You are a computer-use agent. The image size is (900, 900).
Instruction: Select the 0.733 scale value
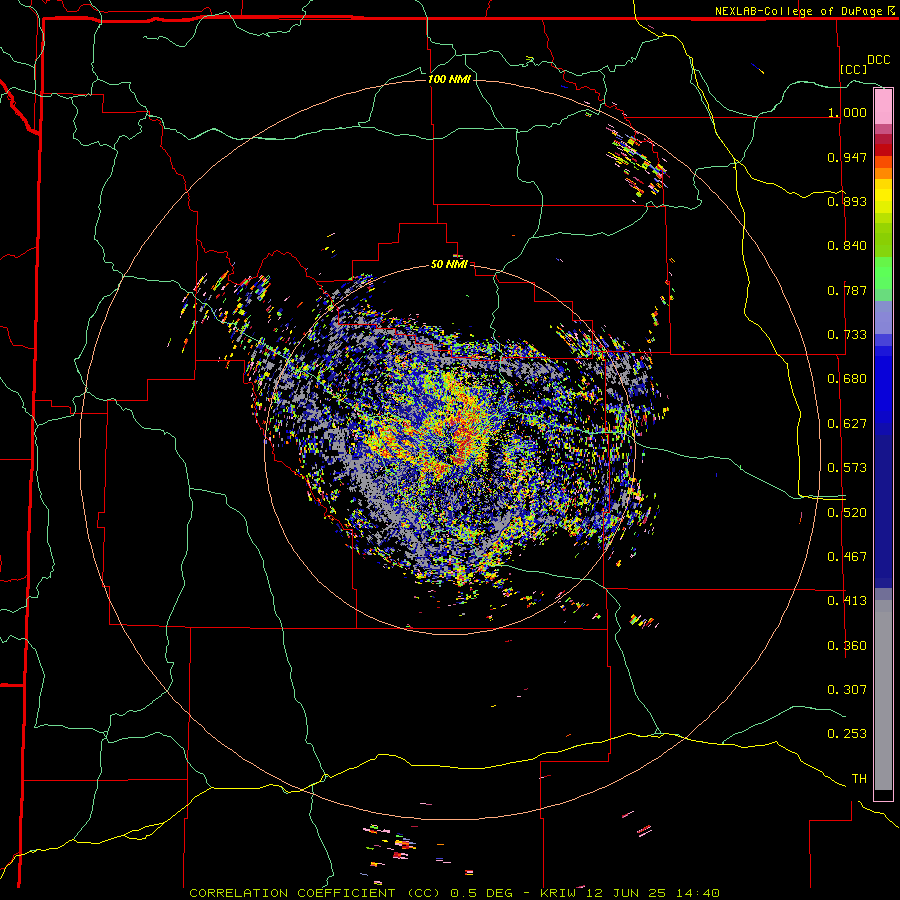847,335
